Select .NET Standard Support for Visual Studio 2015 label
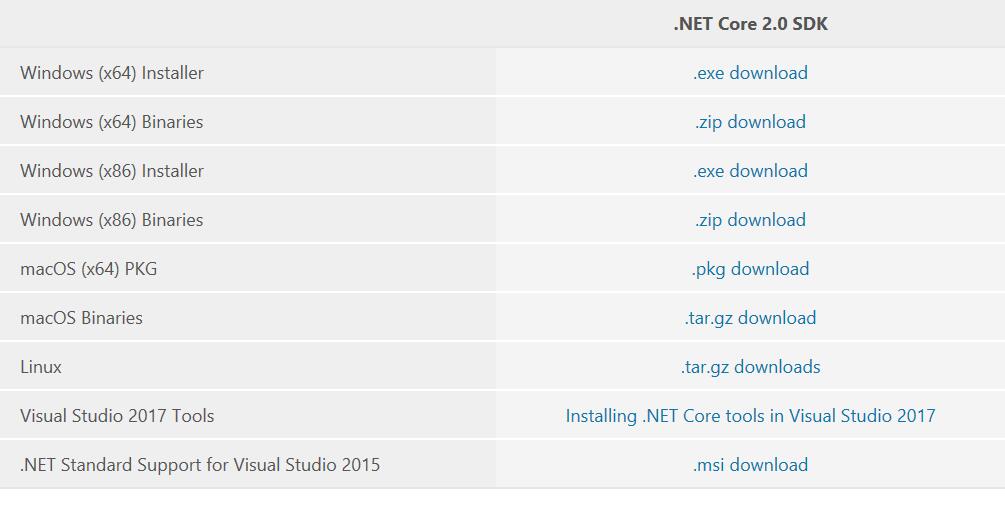This screenshot has width=1005, height=511. coord(200,465)
